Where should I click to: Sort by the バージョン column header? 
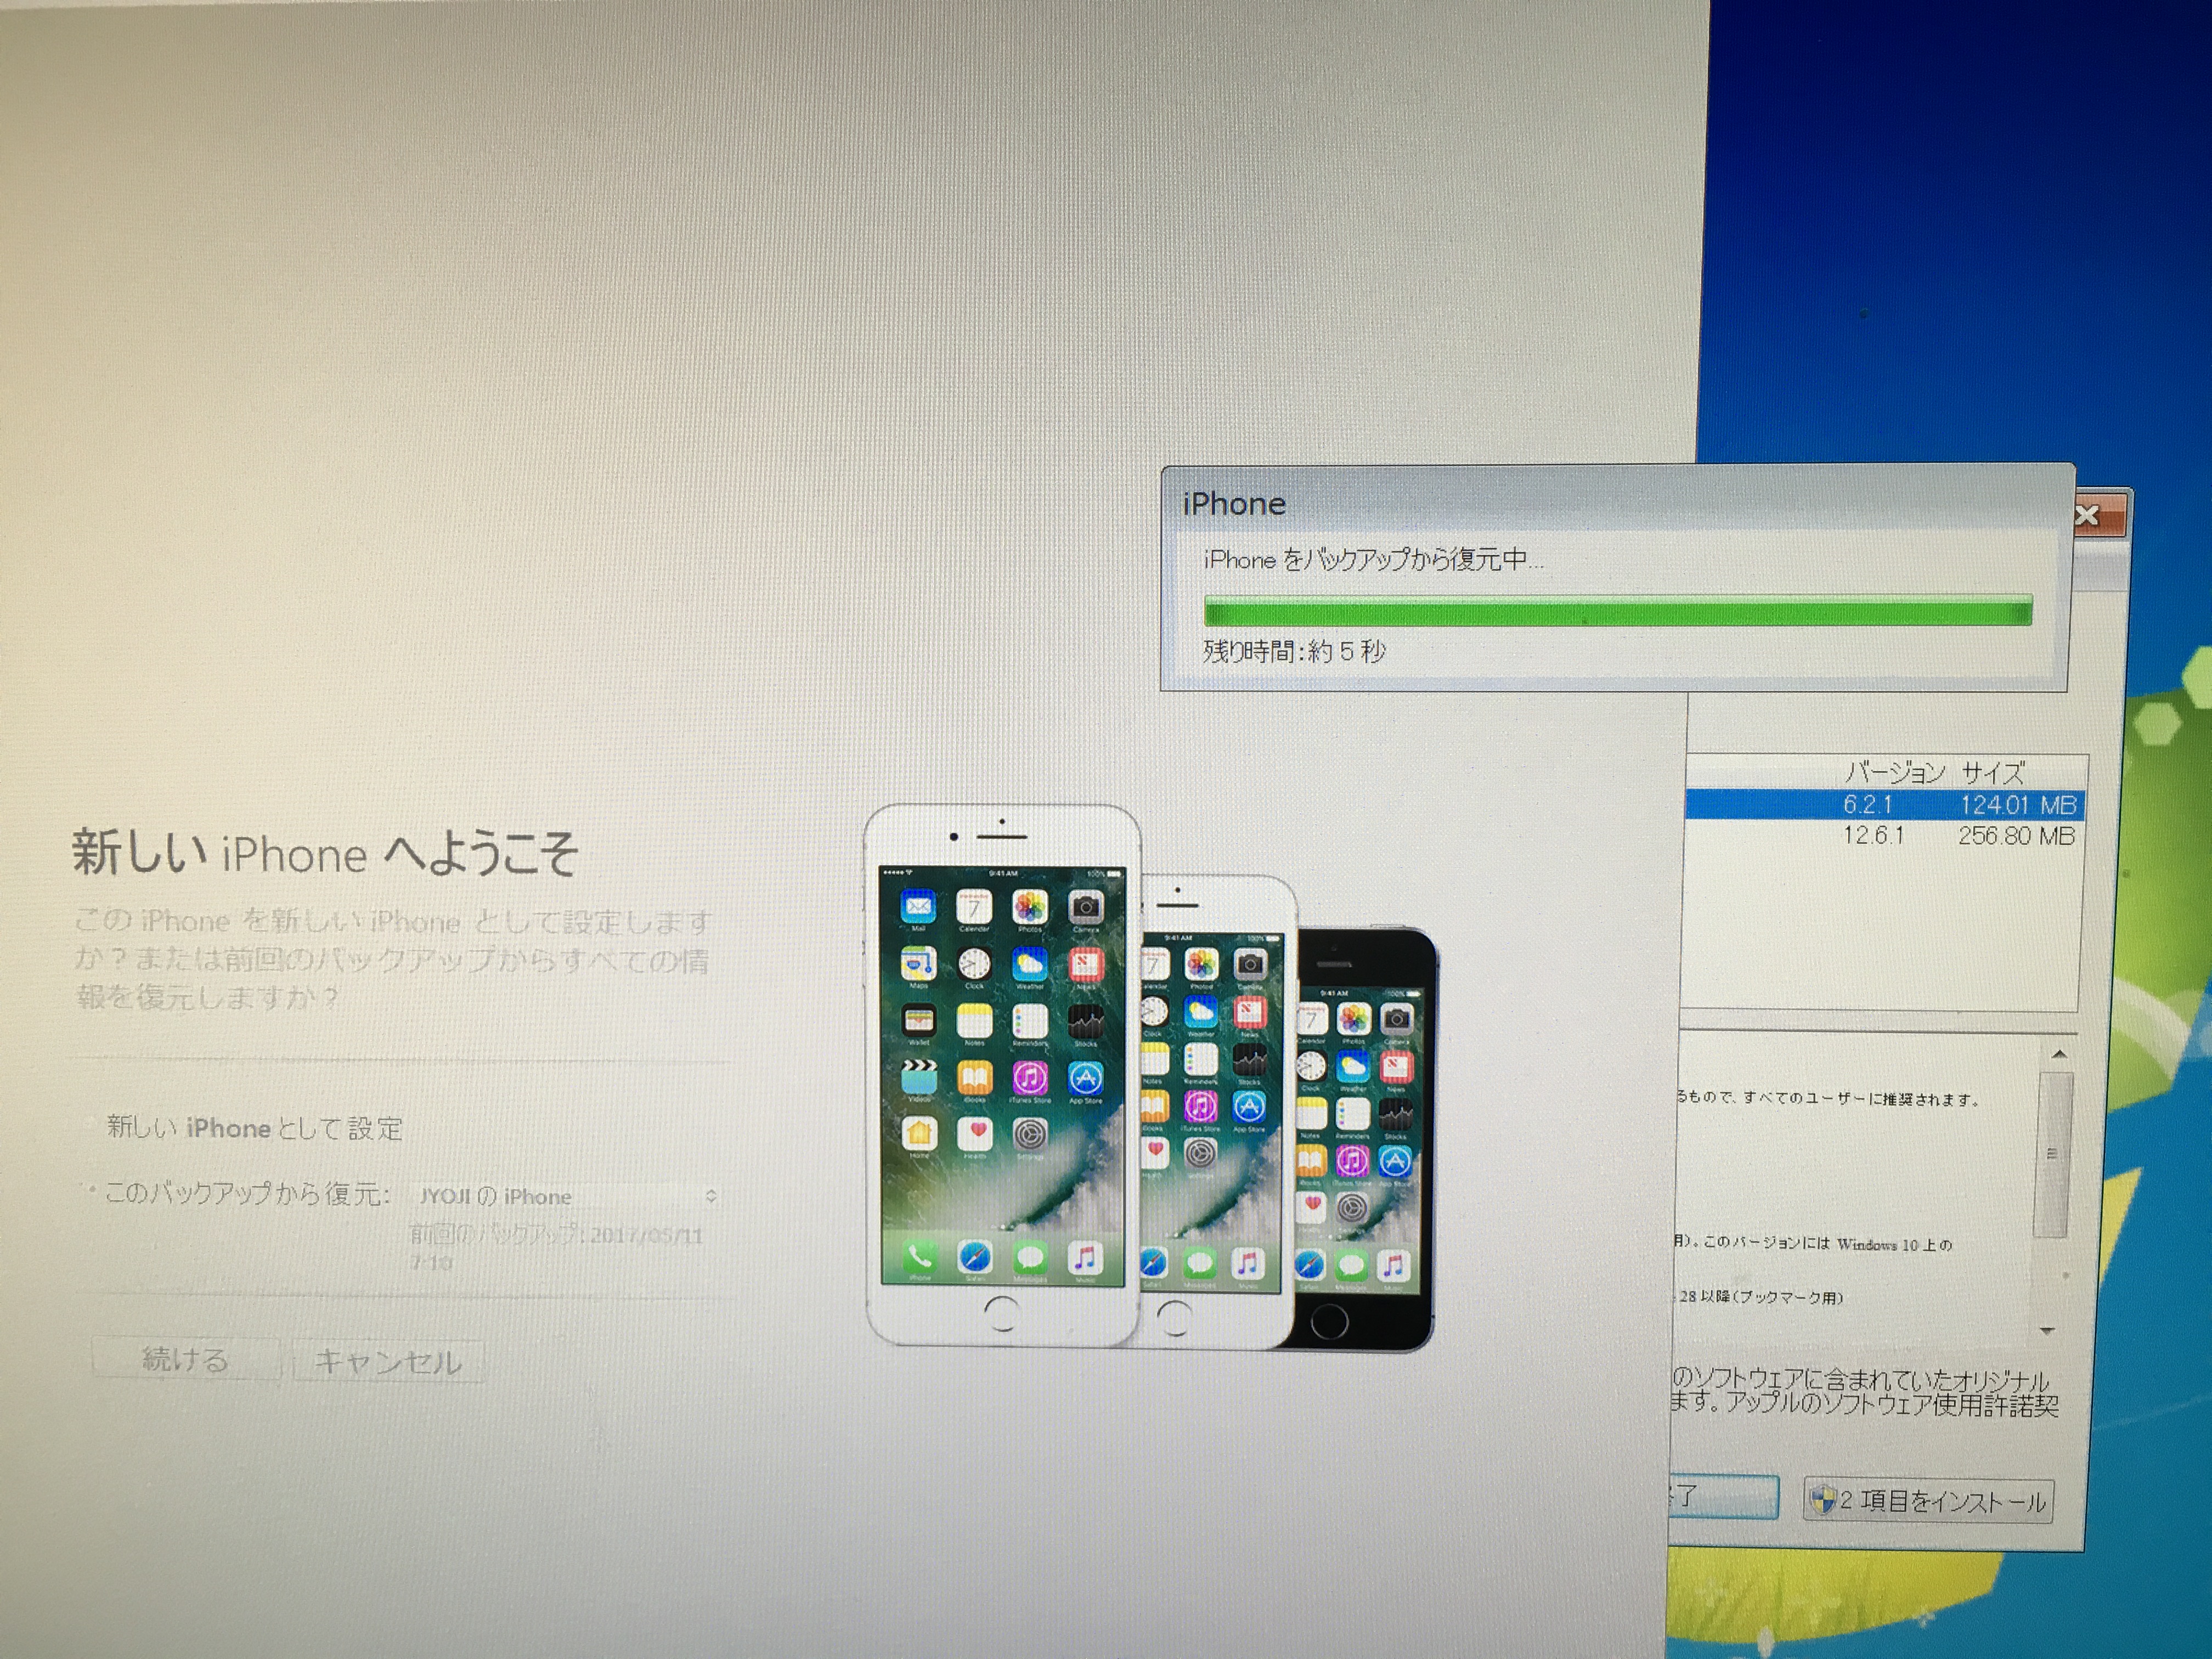(1894, 772)
